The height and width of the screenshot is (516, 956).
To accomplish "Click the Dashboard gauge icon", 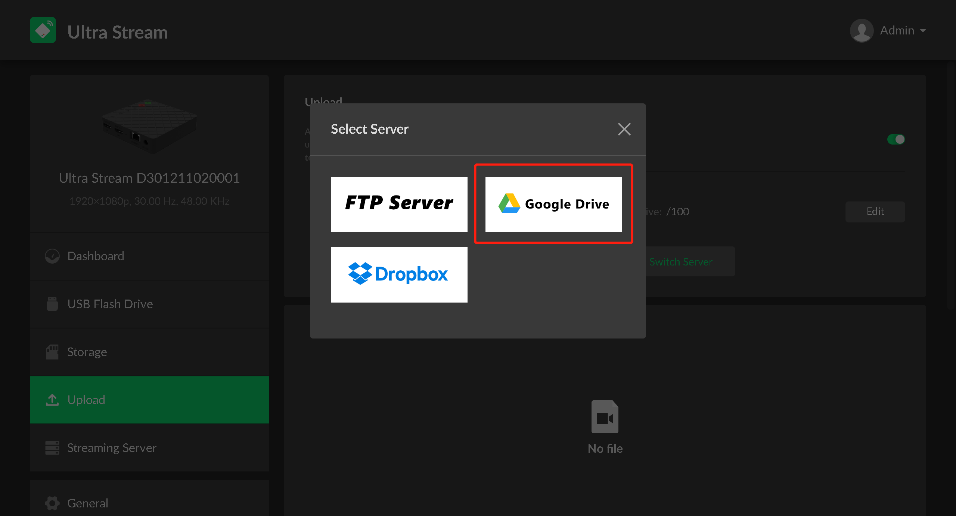I will coord(52,256).
